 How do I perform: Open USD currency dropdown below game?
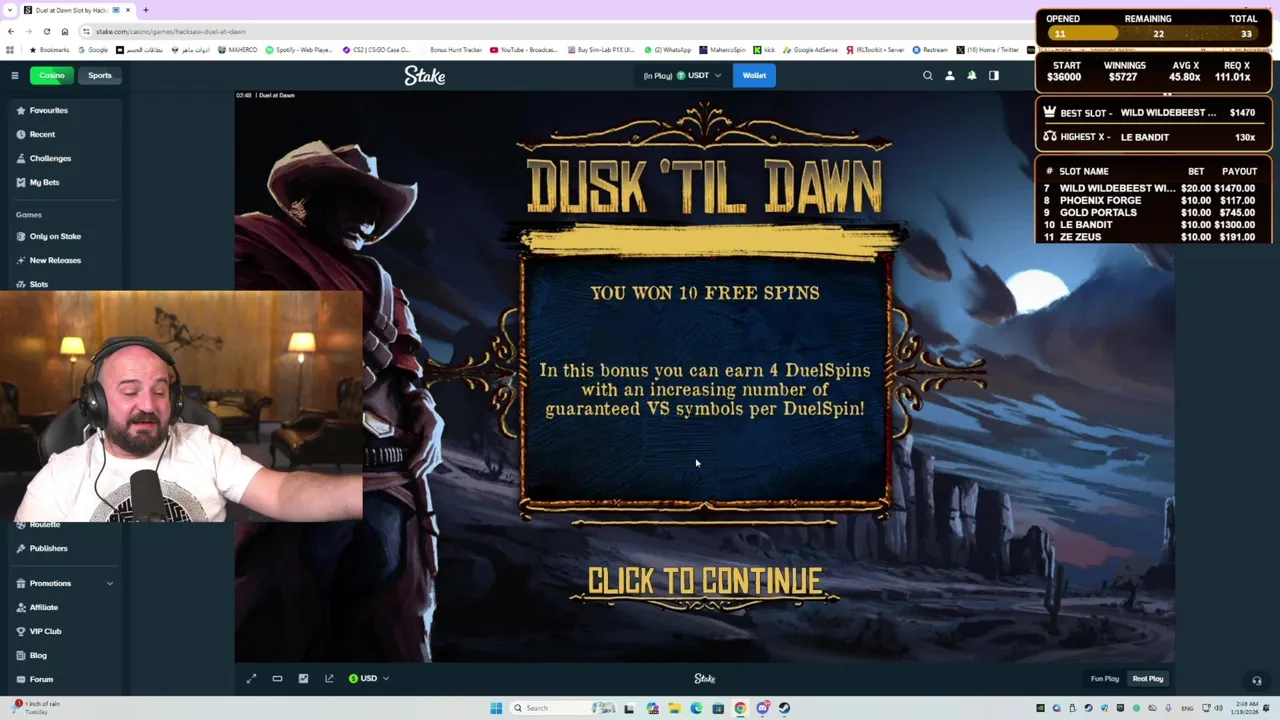[369, 678]
